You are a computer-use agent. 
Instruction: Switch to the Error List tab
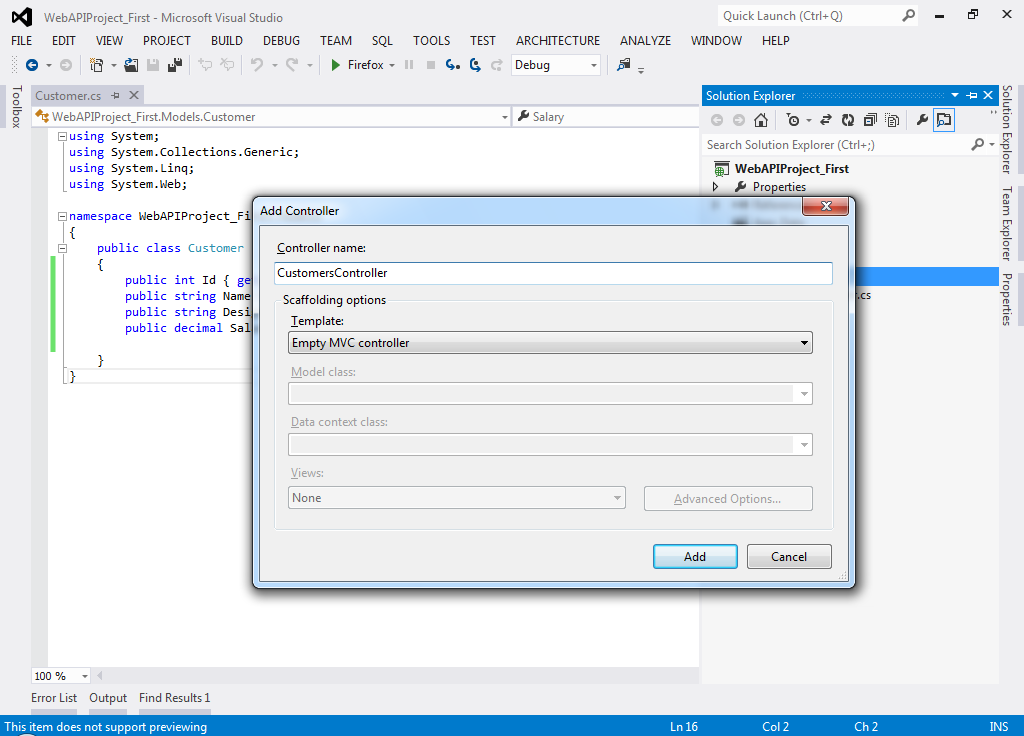tap(54, 697)
